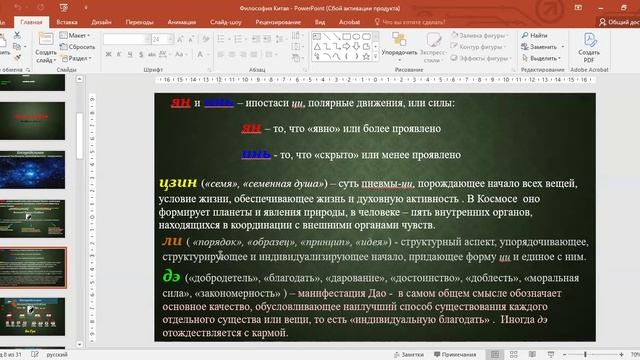Toggle align text left
Image resolution: width=640 pixels, height=360 pixels.
click(221, 54)
